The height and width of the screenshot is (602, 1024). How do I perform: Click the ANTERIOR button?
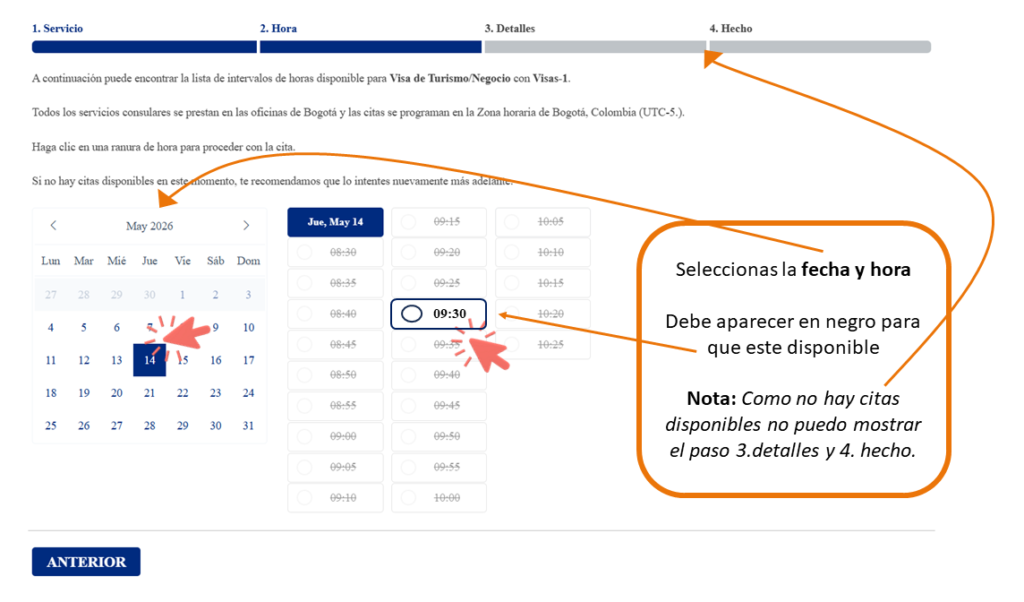(86, 562)
